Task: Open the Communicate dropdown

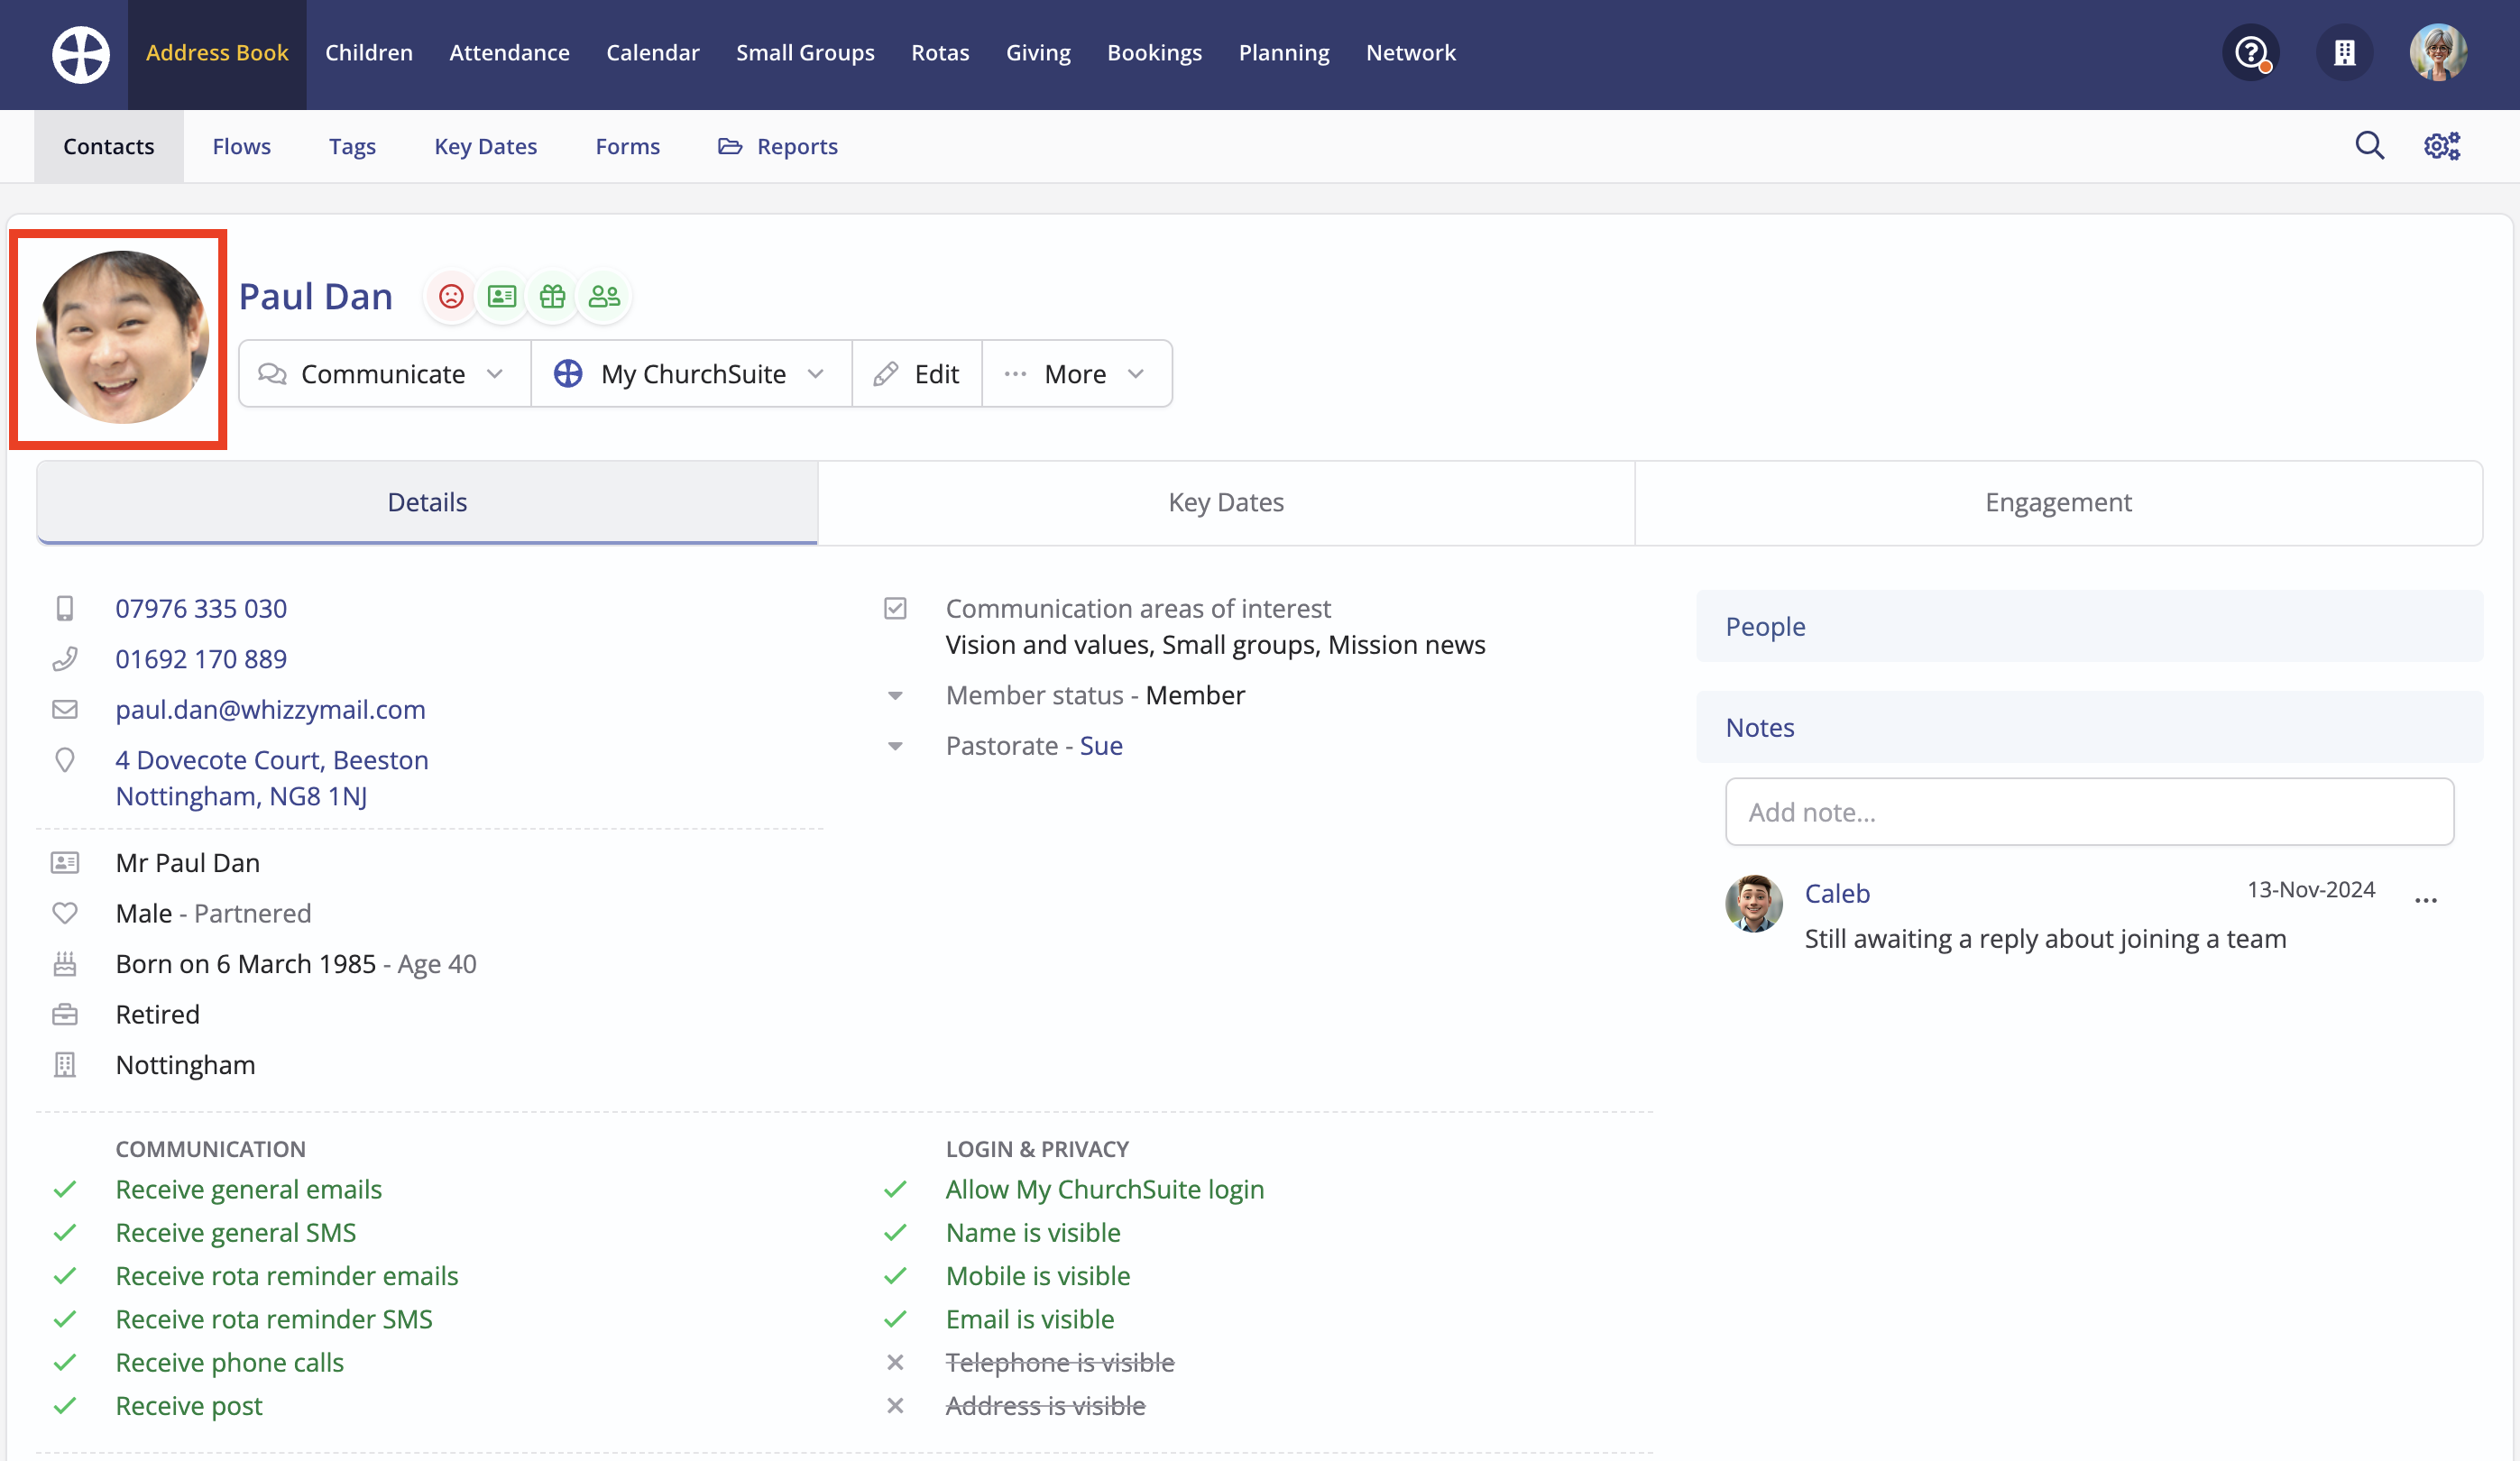Action: click(x=385, y=374)
